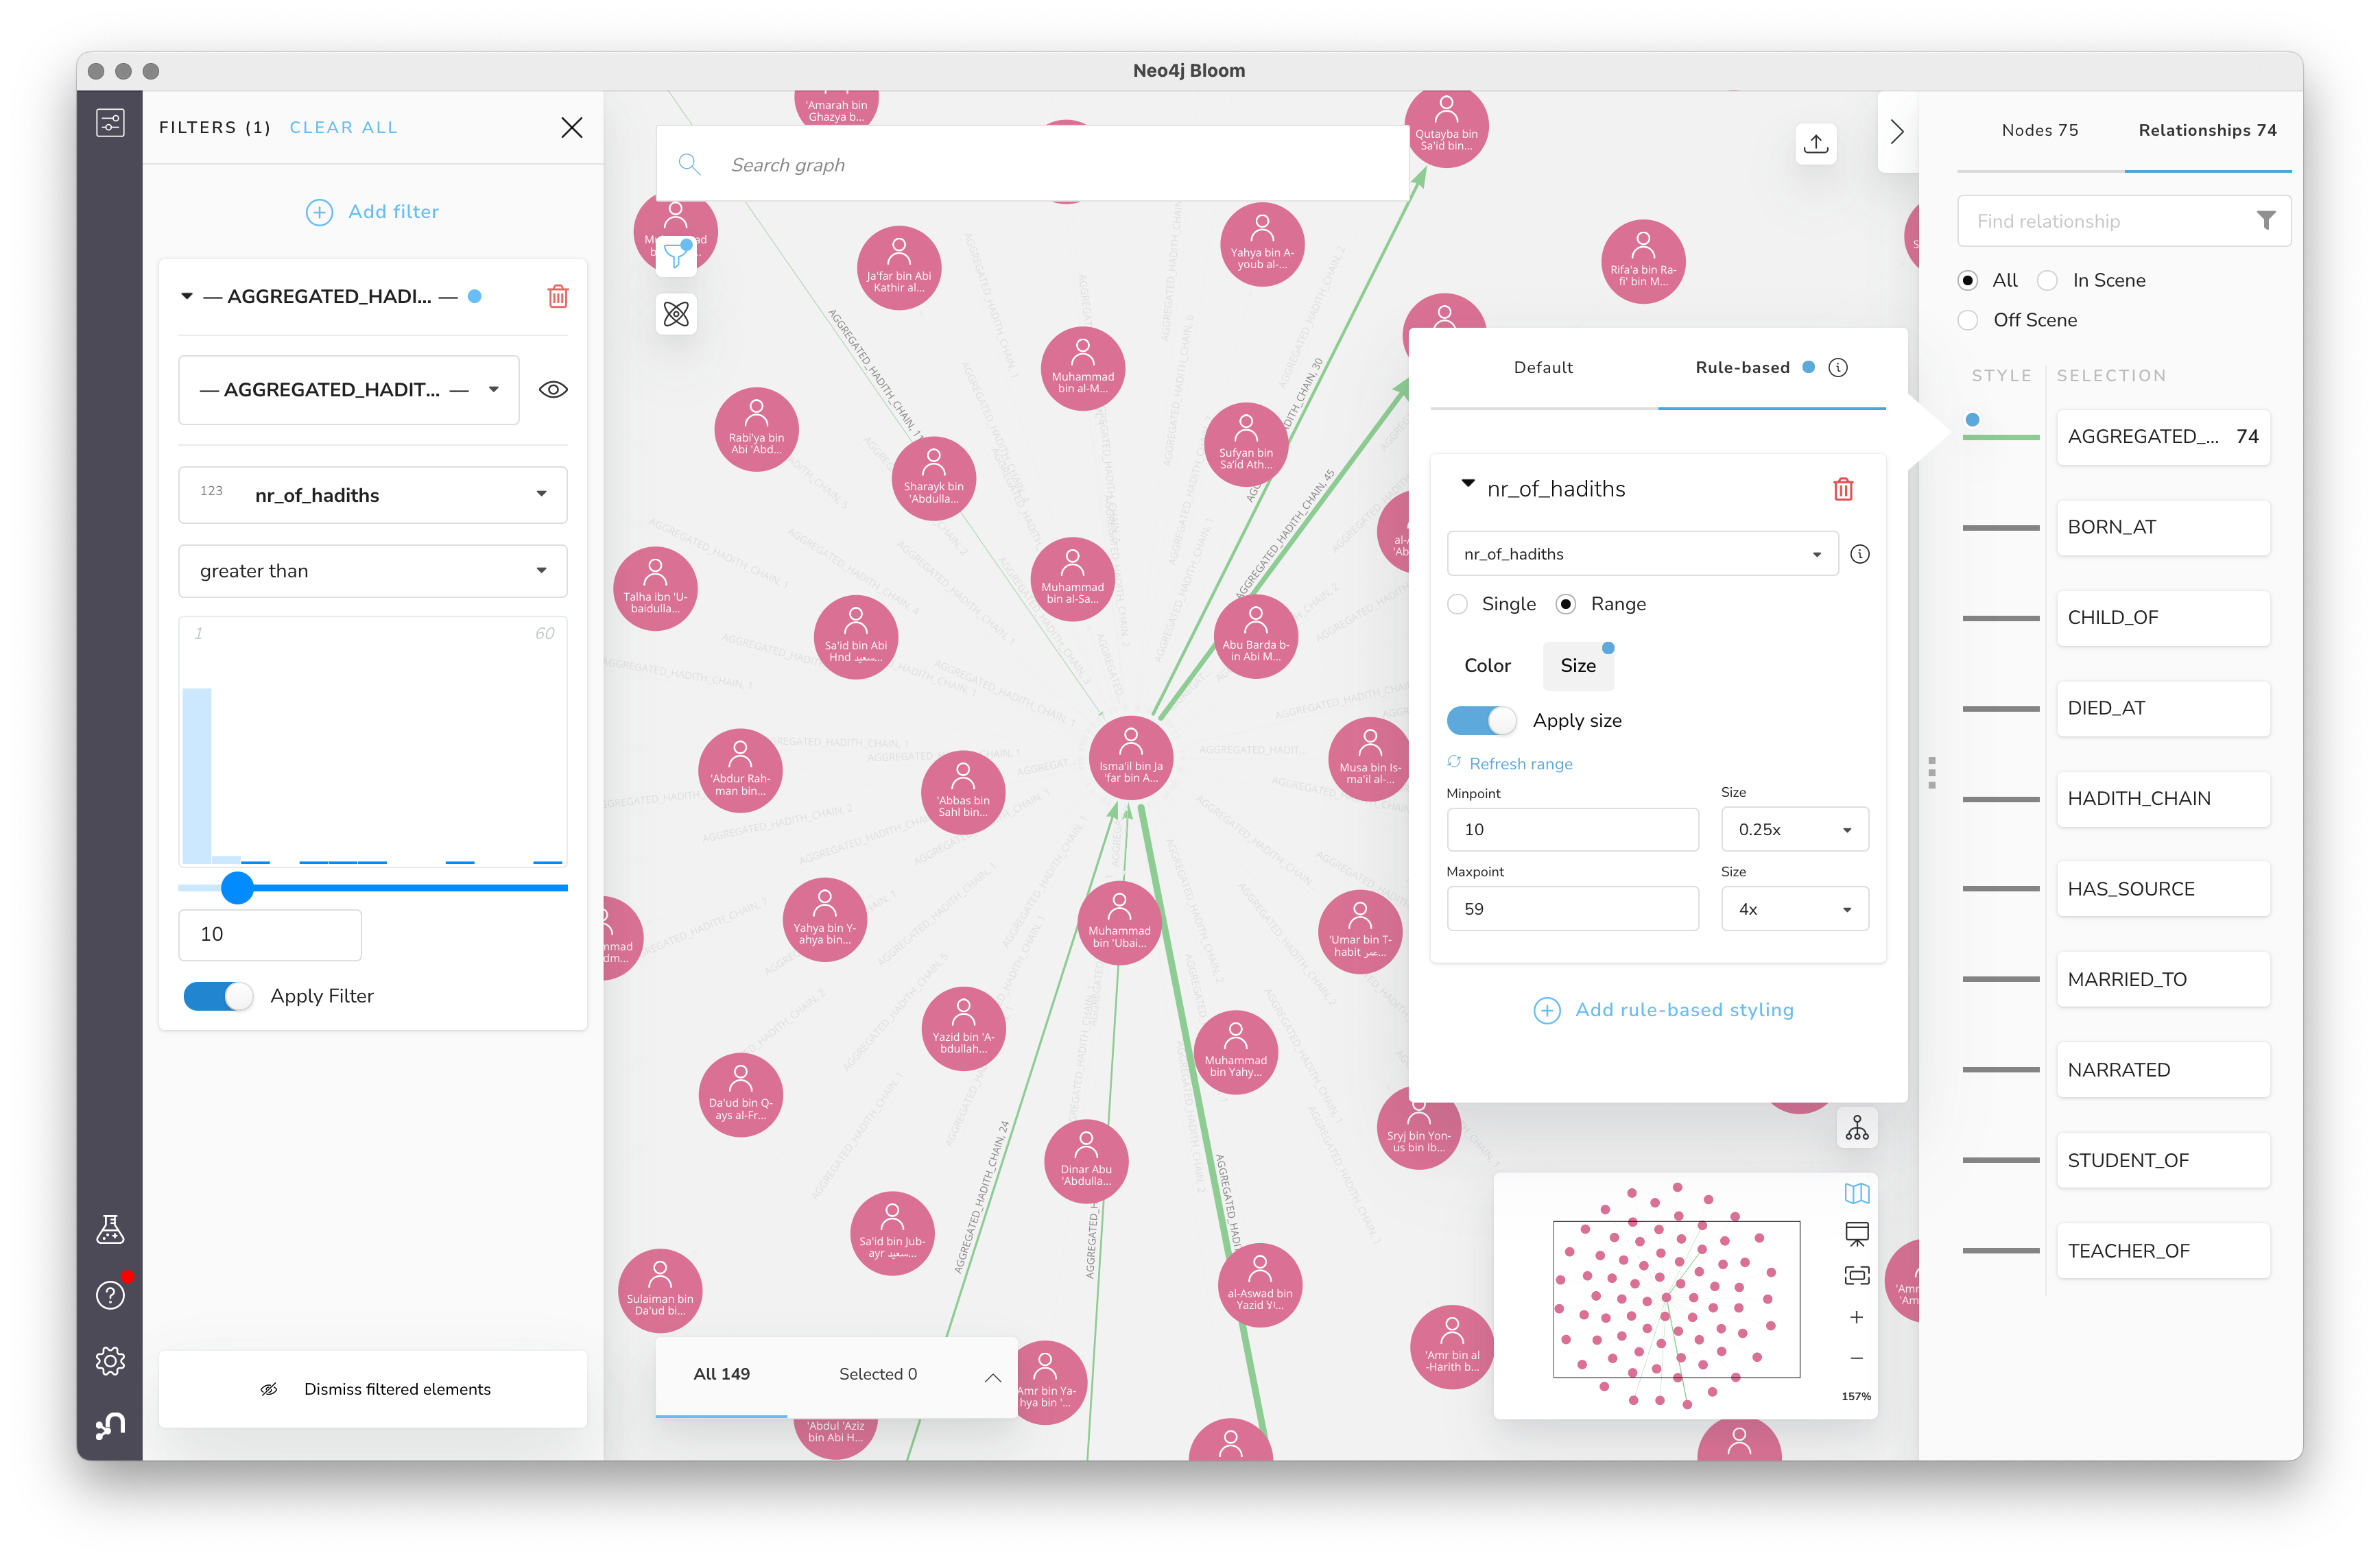
Task: Disable the Apply size toggle
Action: [x=1481, y=720]
